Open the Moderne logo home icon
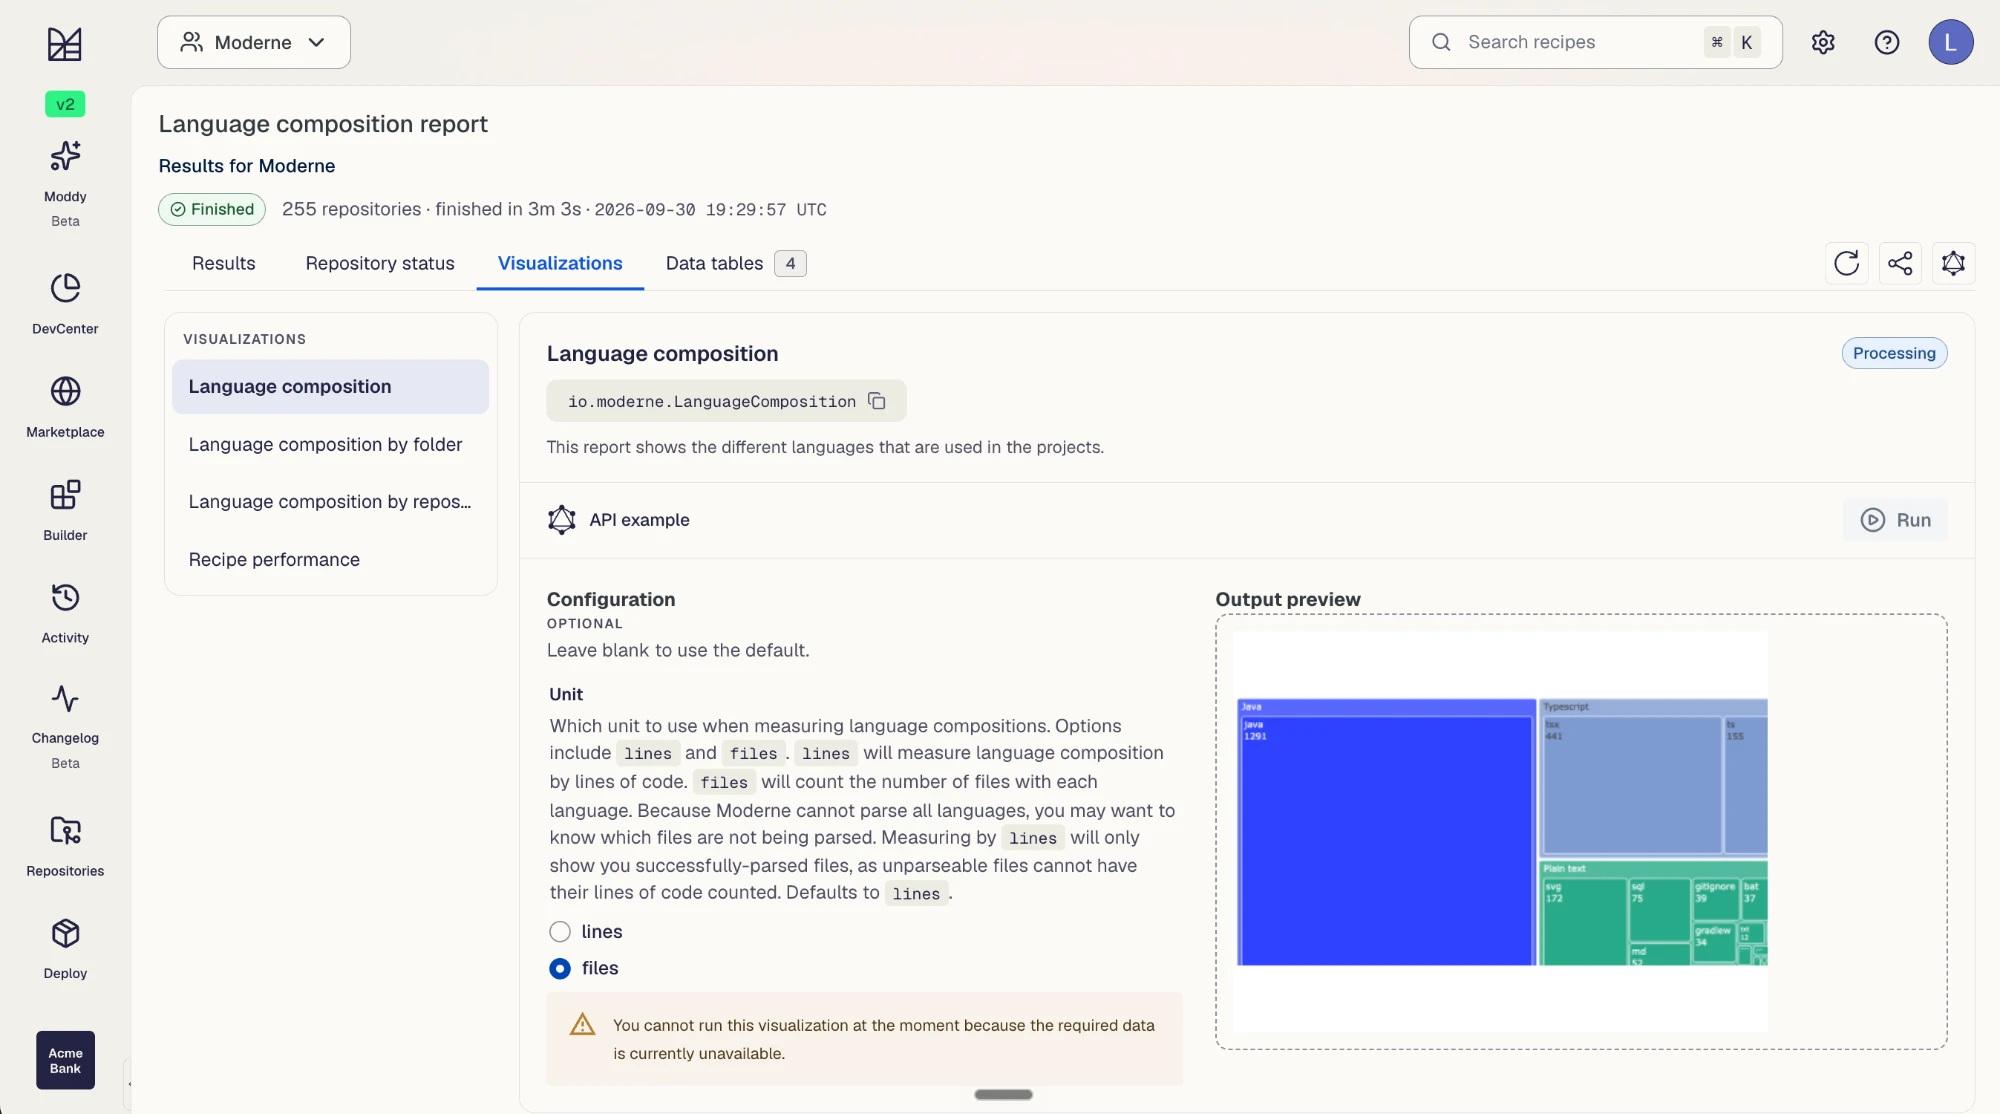The image size is (2000, 1114). pyautogui.click(x=65, y=43)
